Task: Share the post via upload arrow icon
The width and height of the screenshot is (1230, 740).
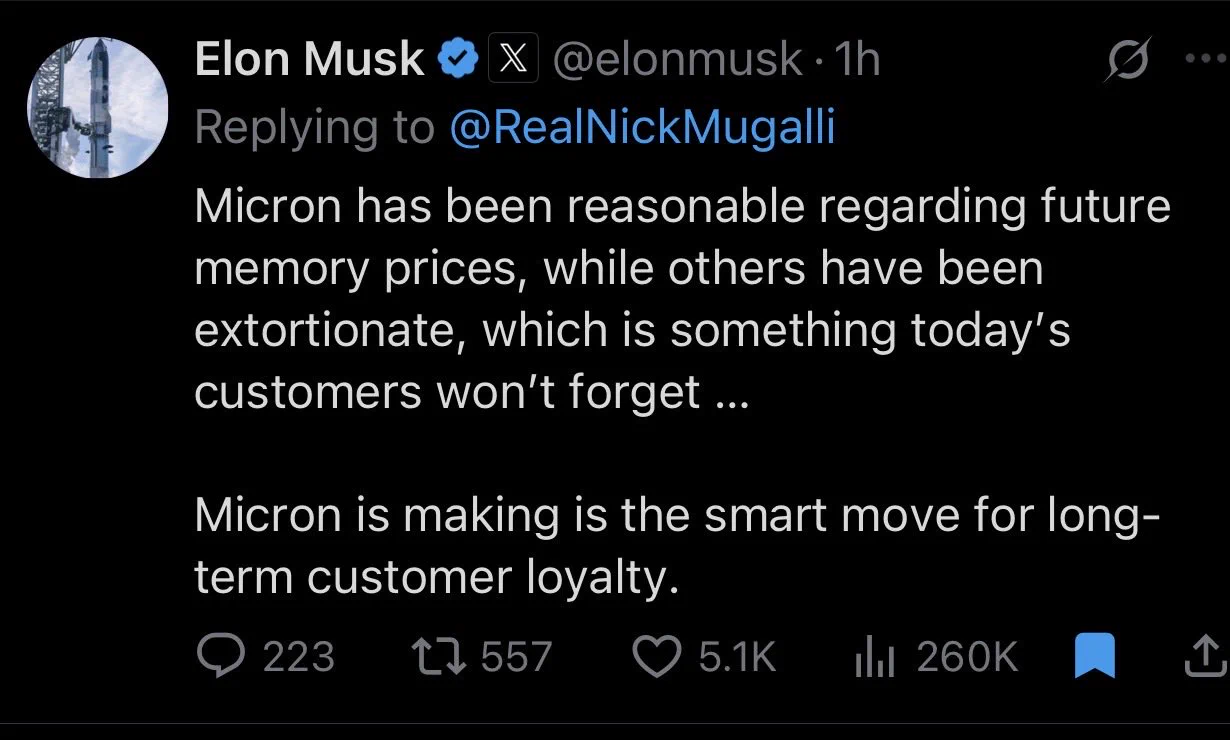Action: tap(1205, 657)
